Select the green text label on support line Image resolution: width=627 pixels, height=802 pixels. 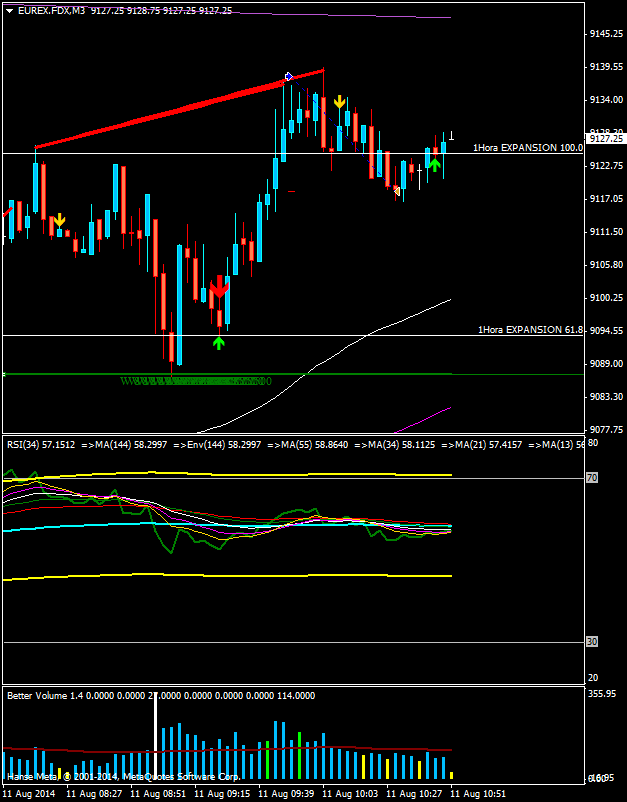(x=195, y=381)
